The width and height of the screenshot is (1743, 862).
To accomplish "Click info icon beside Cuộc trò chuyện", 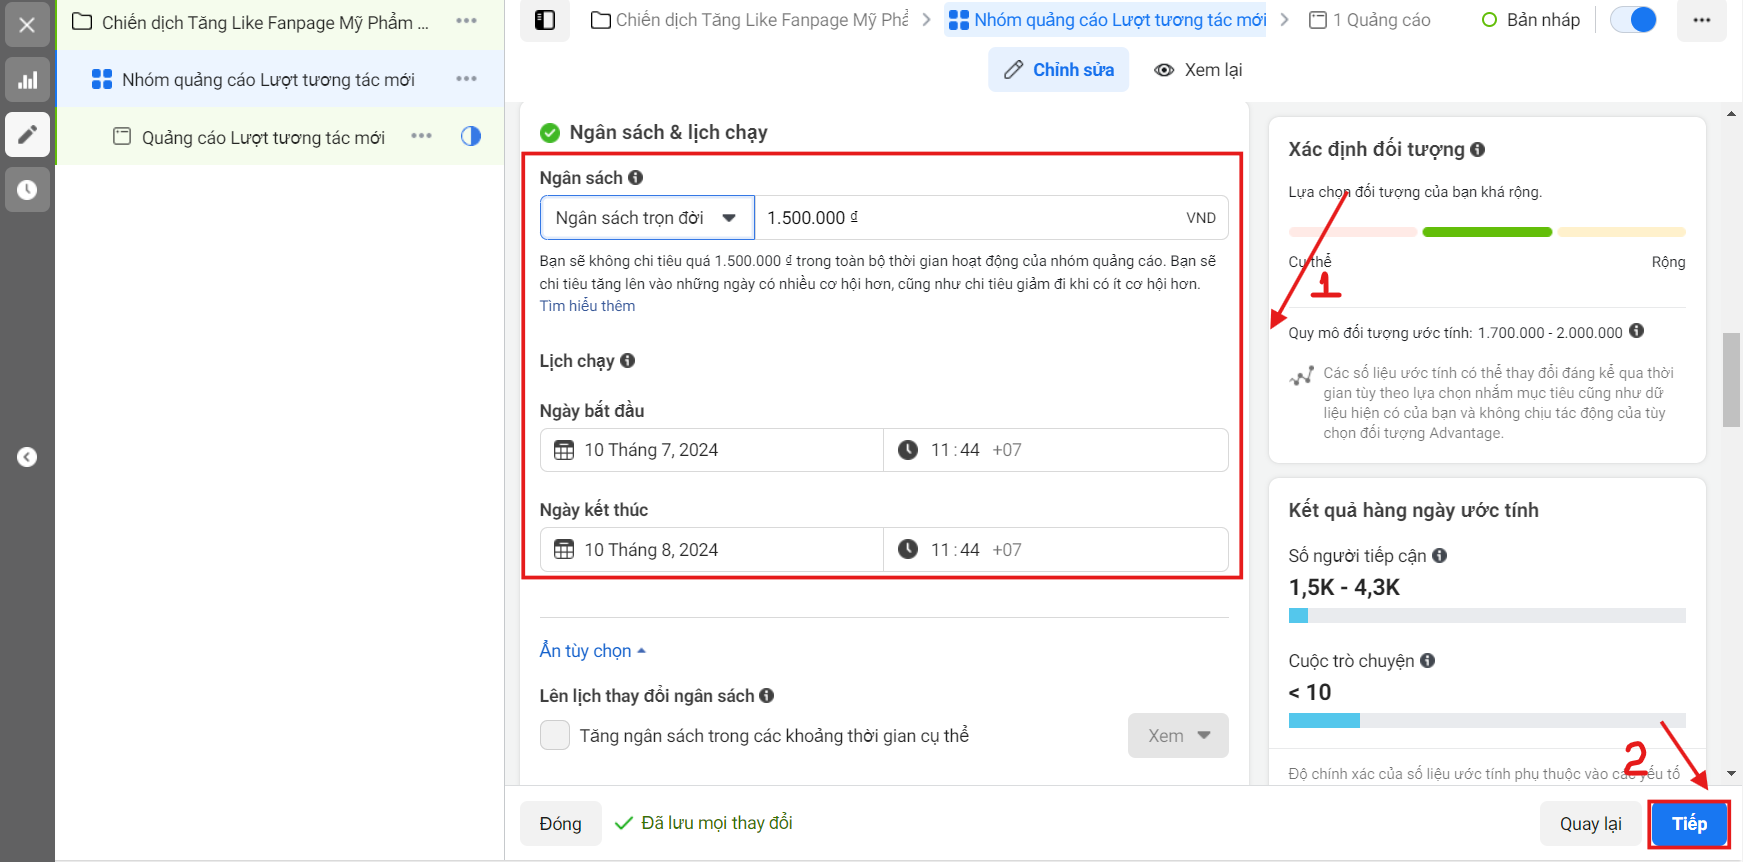I will [x=1427, y=660].
